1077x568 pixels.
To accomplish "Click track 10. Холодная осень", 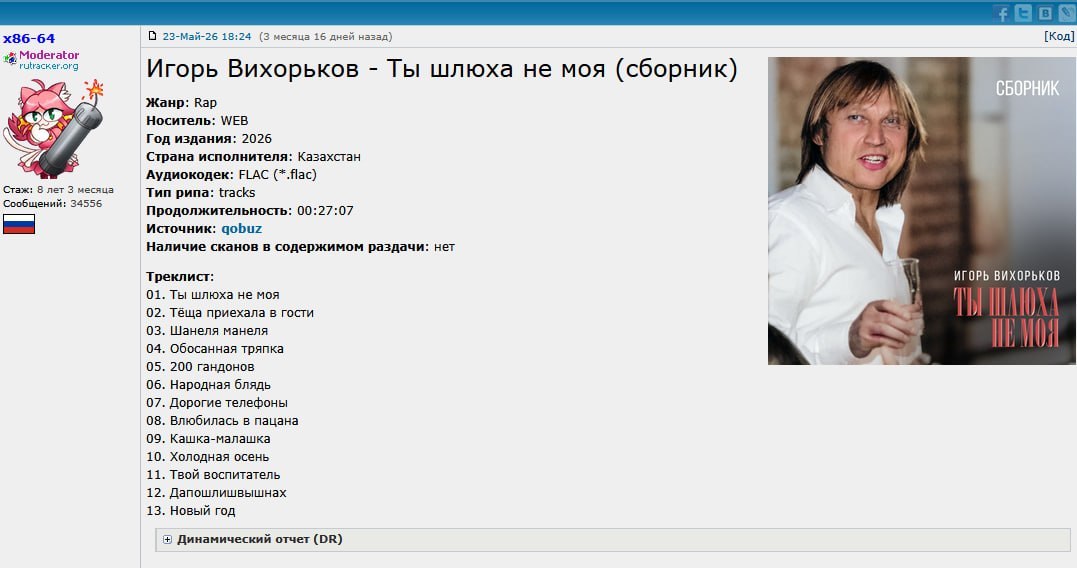I will click(x=207, y=457).
